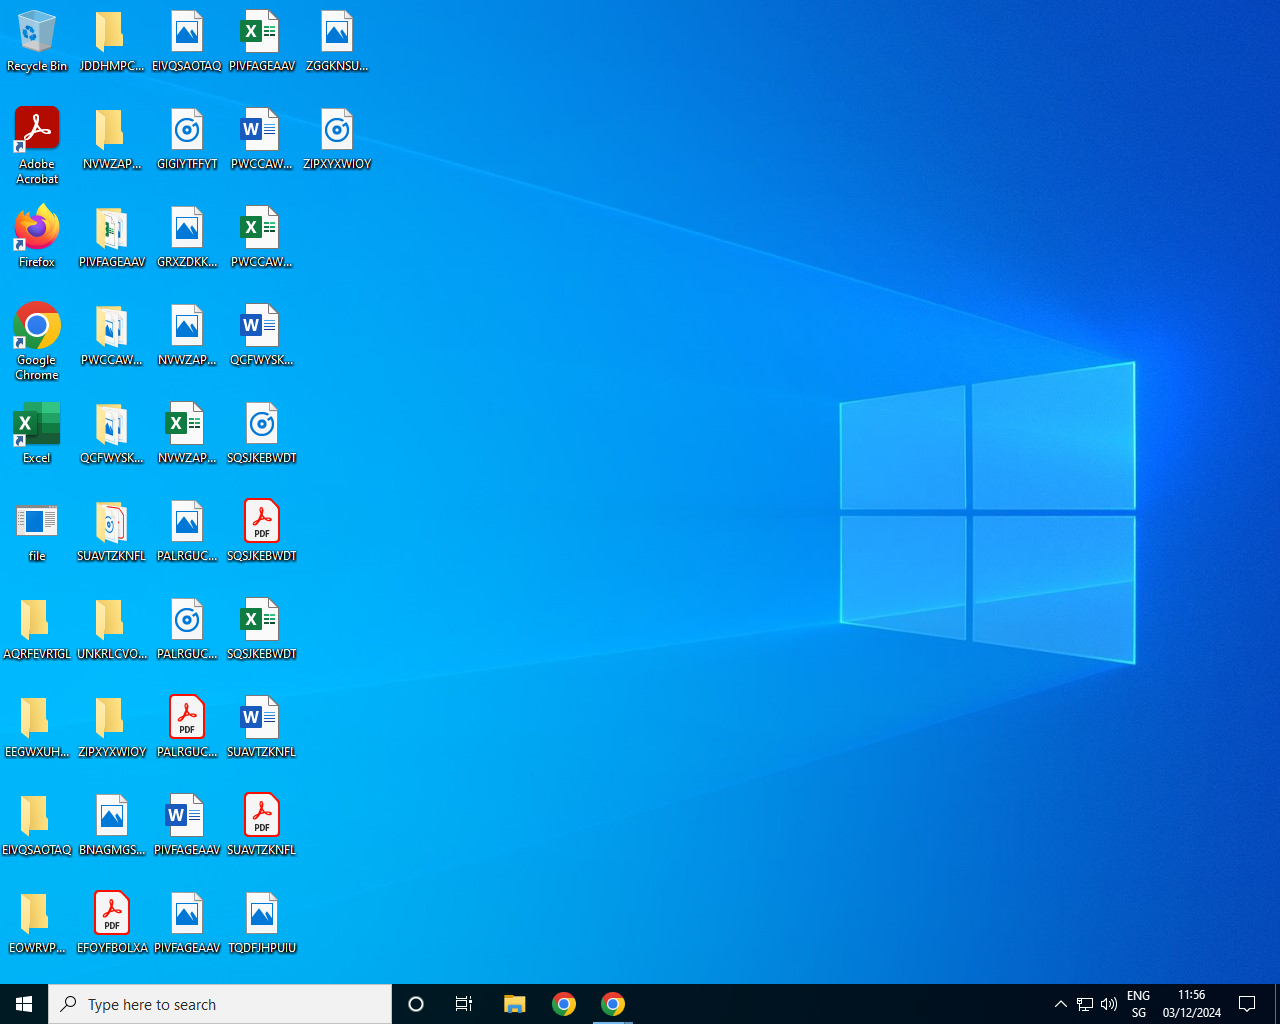Screen dimensions: 1280x1024
Task: Click the taskbar search box
Action: coord(220,1004)
